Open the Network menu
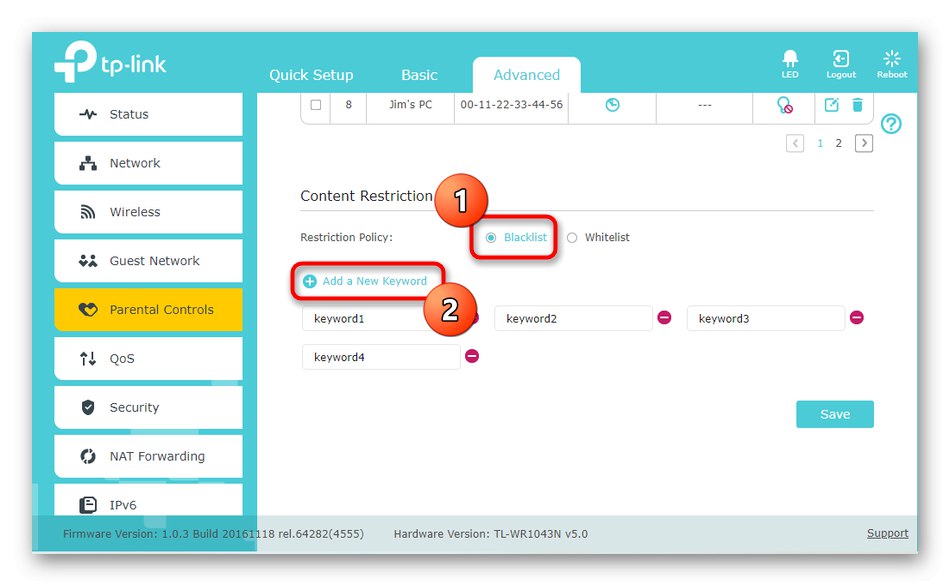The width and height of the screenshot is (950, 586). tap(148, 163)
